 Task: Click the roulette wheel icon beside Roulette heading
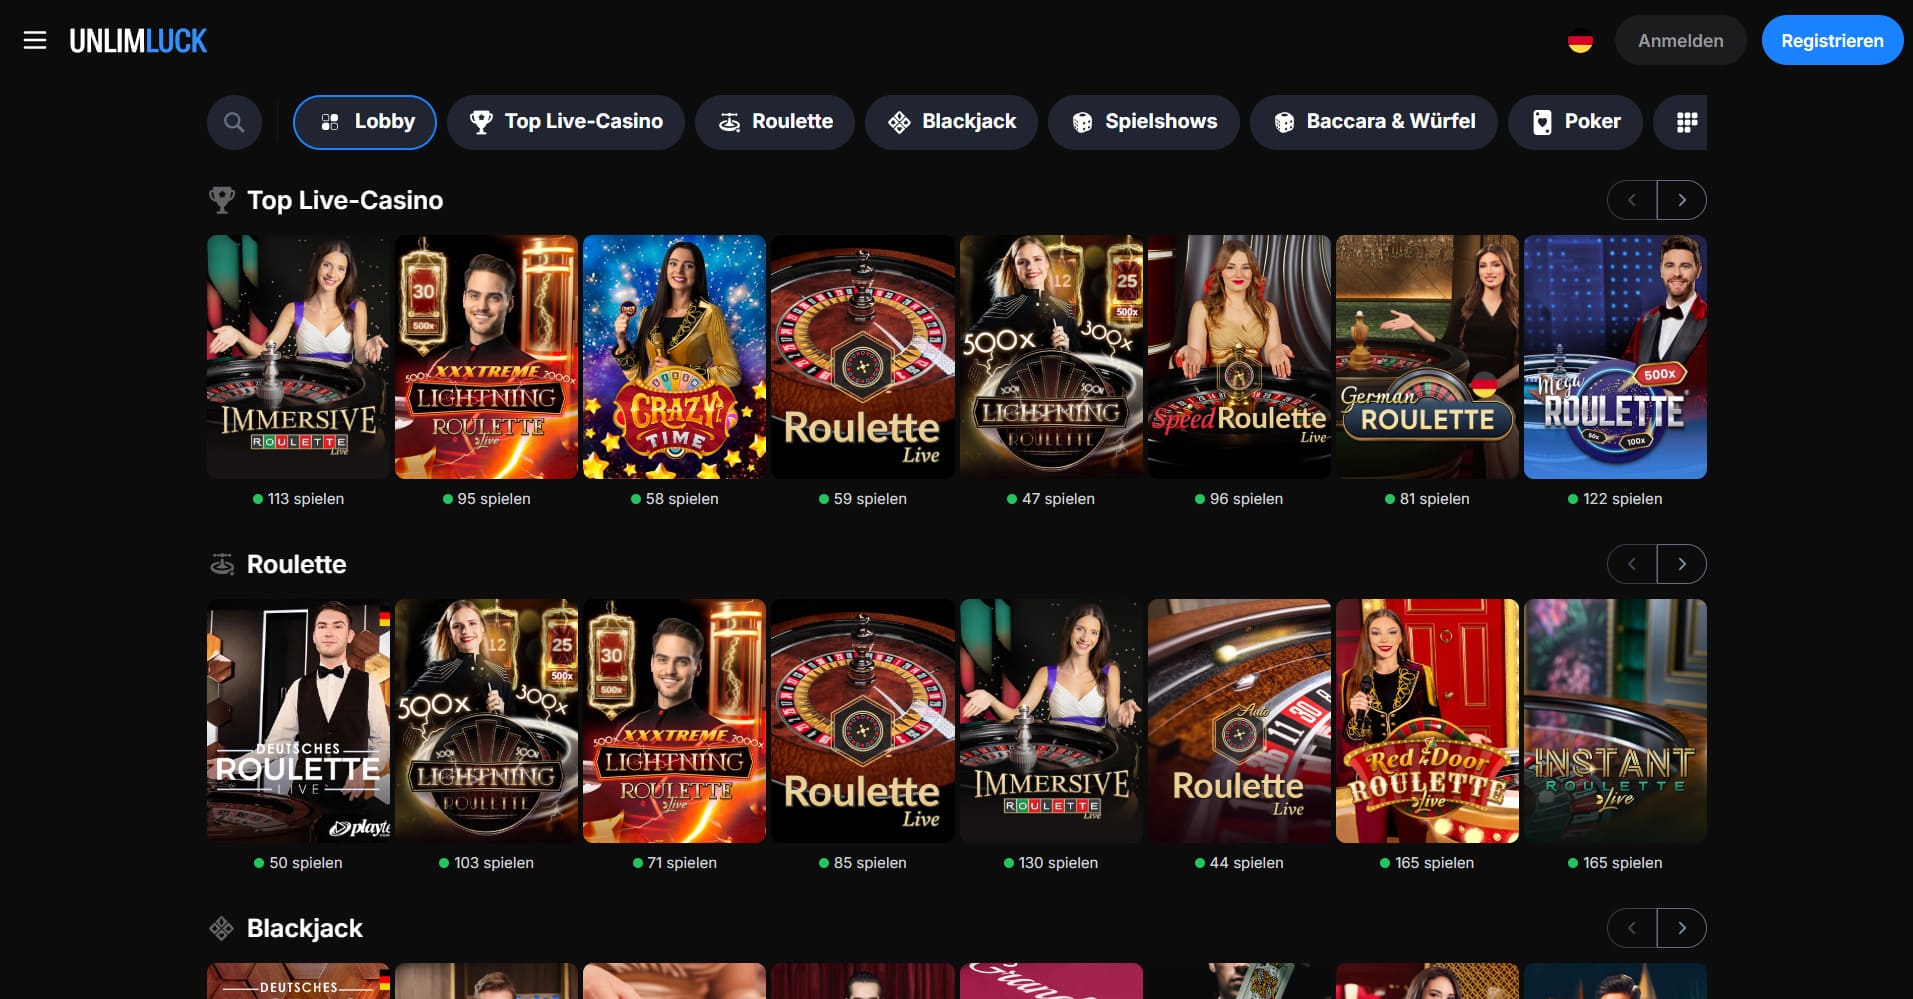[x=221, y=564]
